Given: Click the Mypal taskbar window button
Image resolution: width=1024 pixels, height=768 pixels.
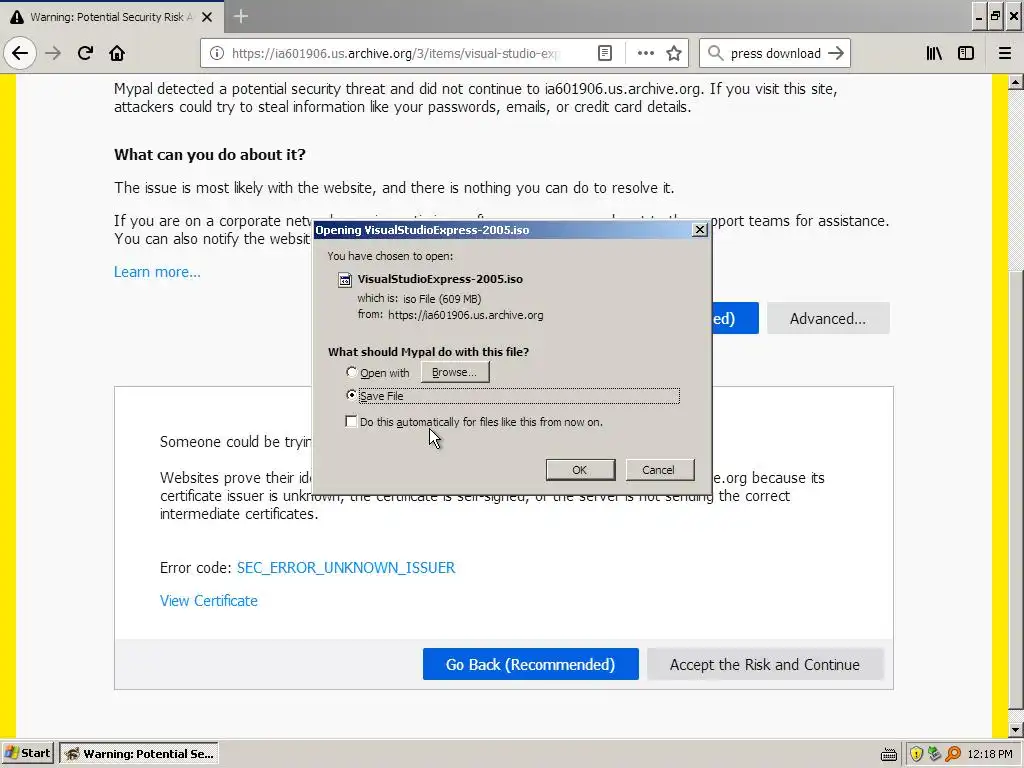Looking at the screenshot, I should click(x=139, y=754).
